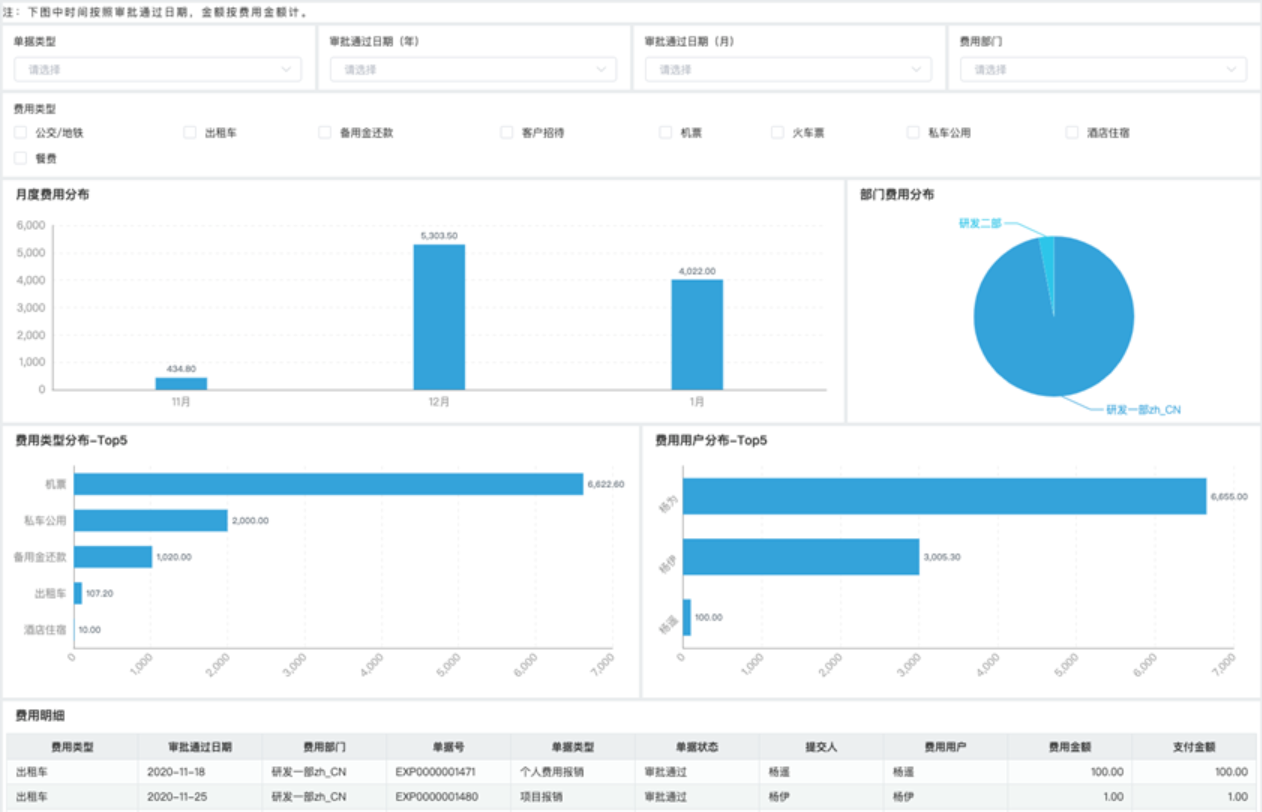
Task: Check the 酒店住宿 filter checkbox
Action: [x=1072, y=132]
